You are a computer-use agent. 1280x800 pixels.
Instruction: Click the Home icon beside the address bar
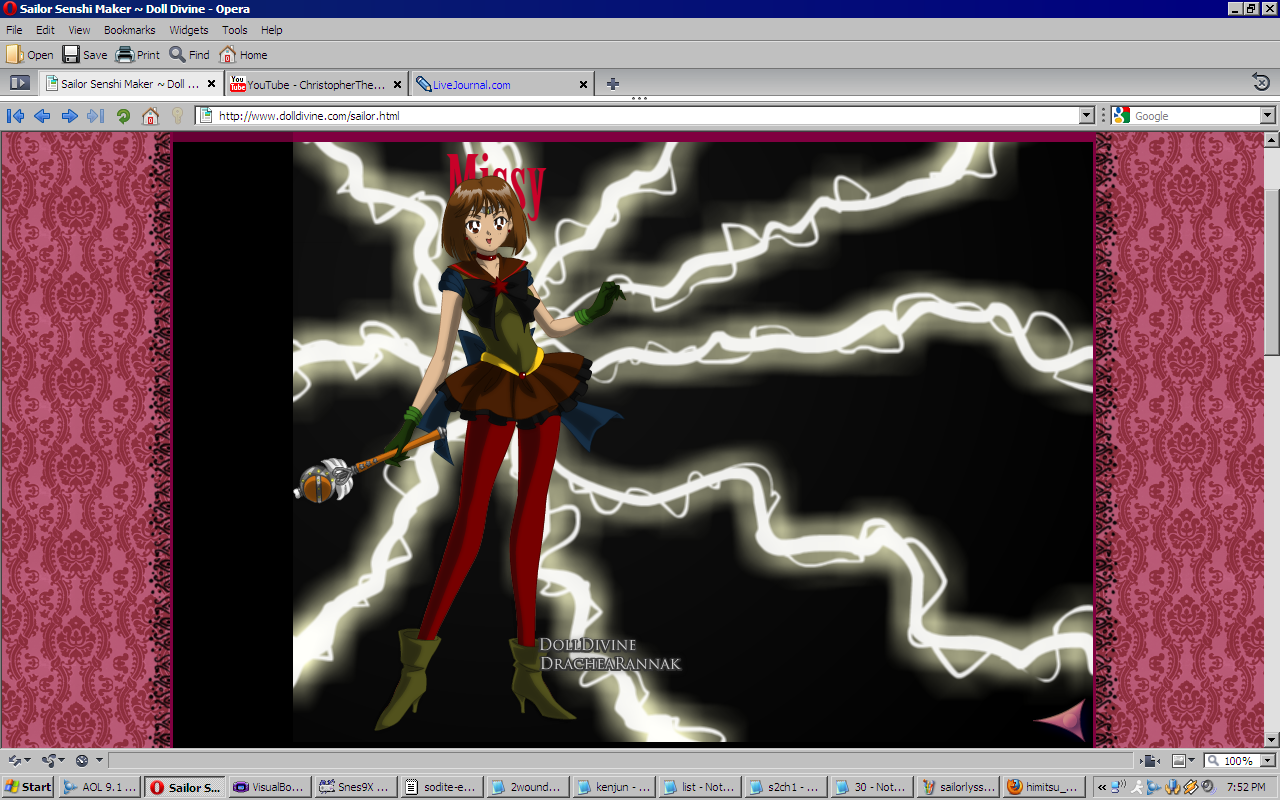pos(150,116)
